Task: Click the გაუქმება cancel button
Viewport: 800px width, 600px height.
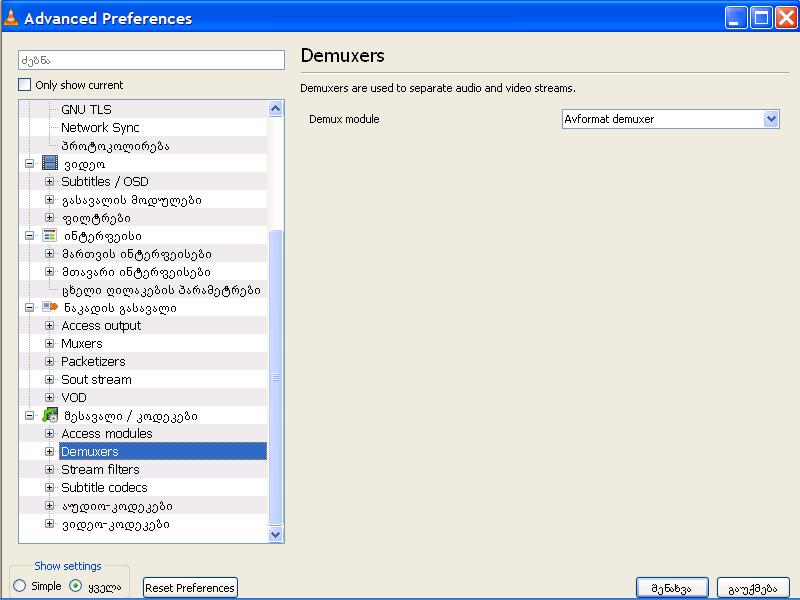Action: pyautogui.click(x=753, y=588)
